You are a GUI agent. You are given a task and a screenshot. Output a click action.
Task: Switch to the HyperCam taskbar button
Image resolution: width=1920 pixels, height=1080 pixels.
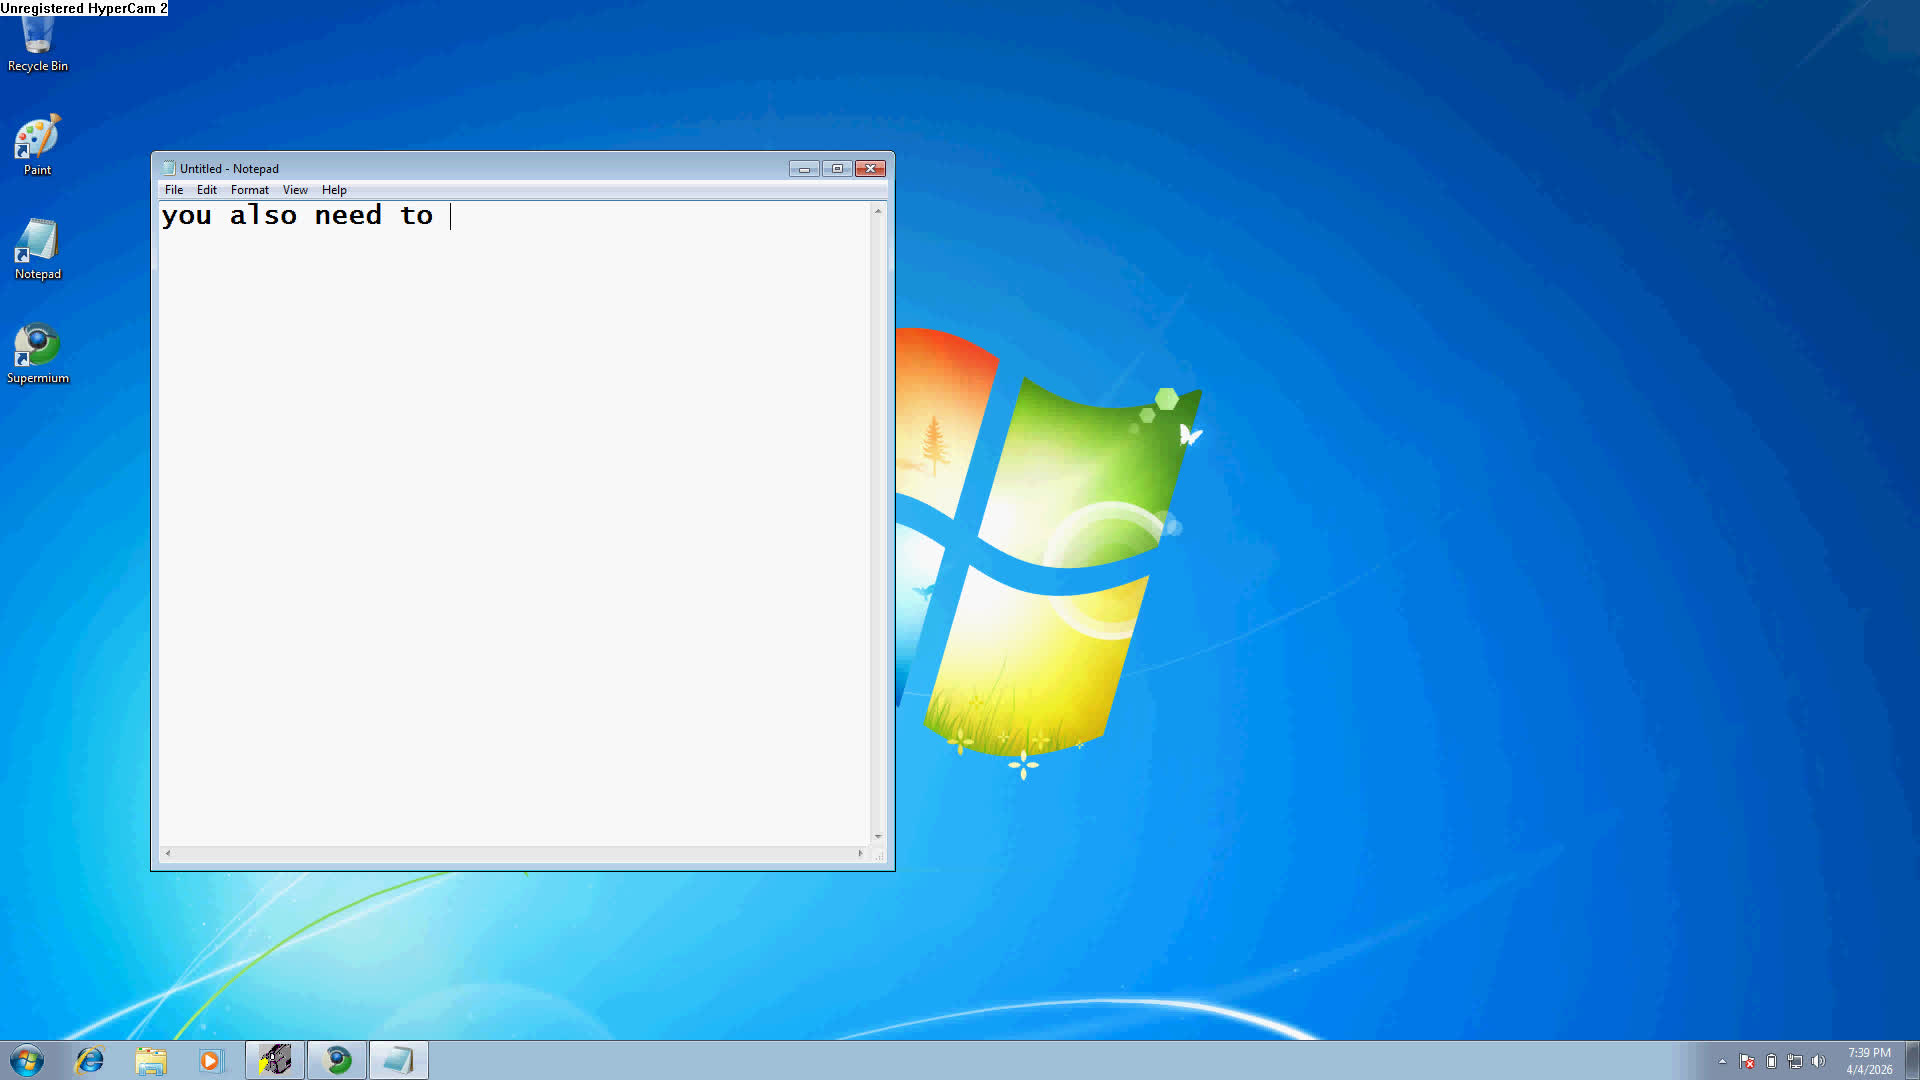(x=275, y=1060)
